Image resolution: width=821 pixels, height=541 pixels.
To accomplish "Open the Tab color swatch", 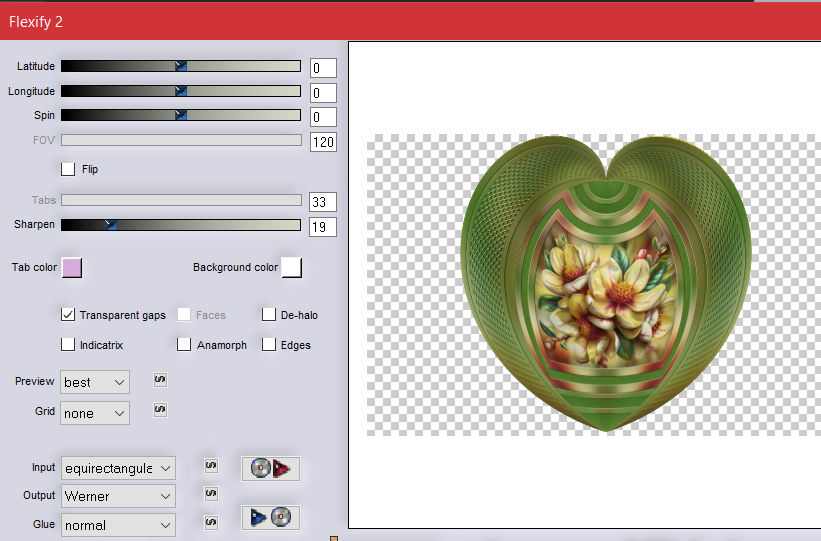I will click(72, 268).
